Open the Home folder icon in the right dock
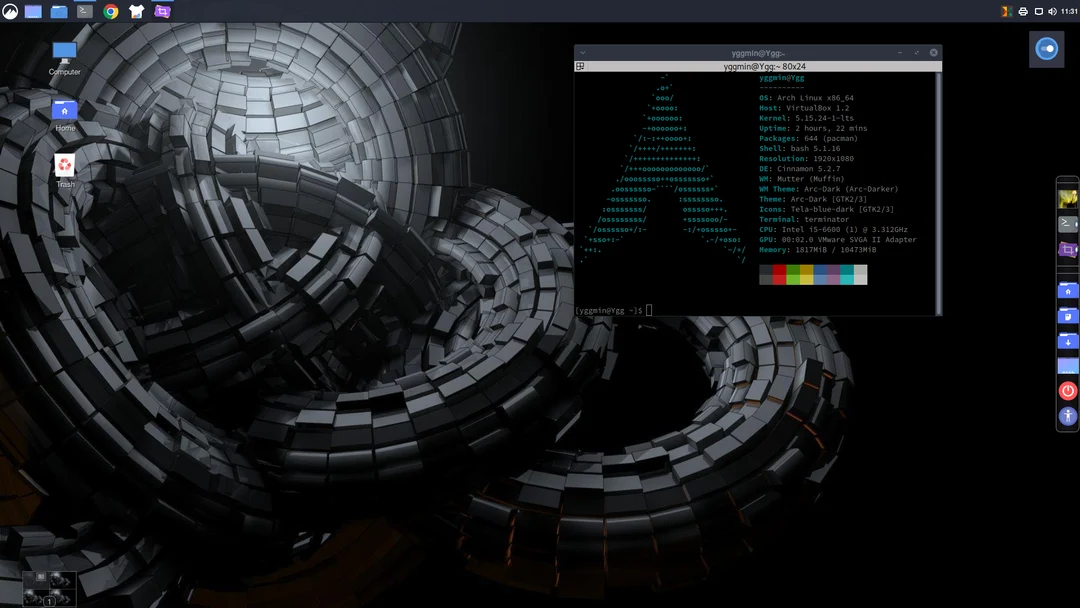 click(x=1066, y=290)
